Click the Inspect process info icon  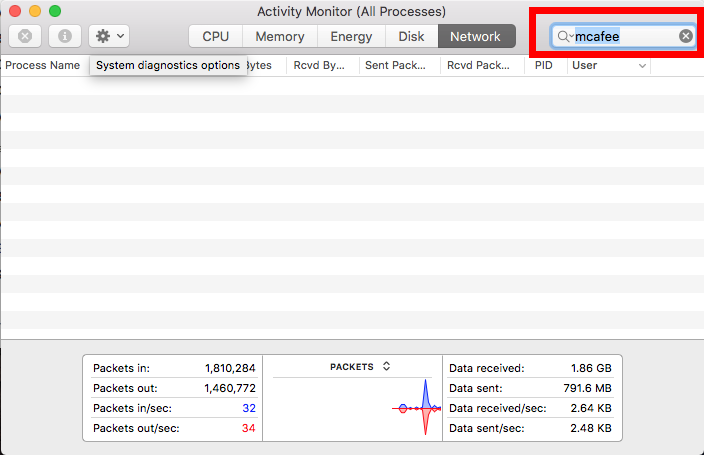click(65, 36)
